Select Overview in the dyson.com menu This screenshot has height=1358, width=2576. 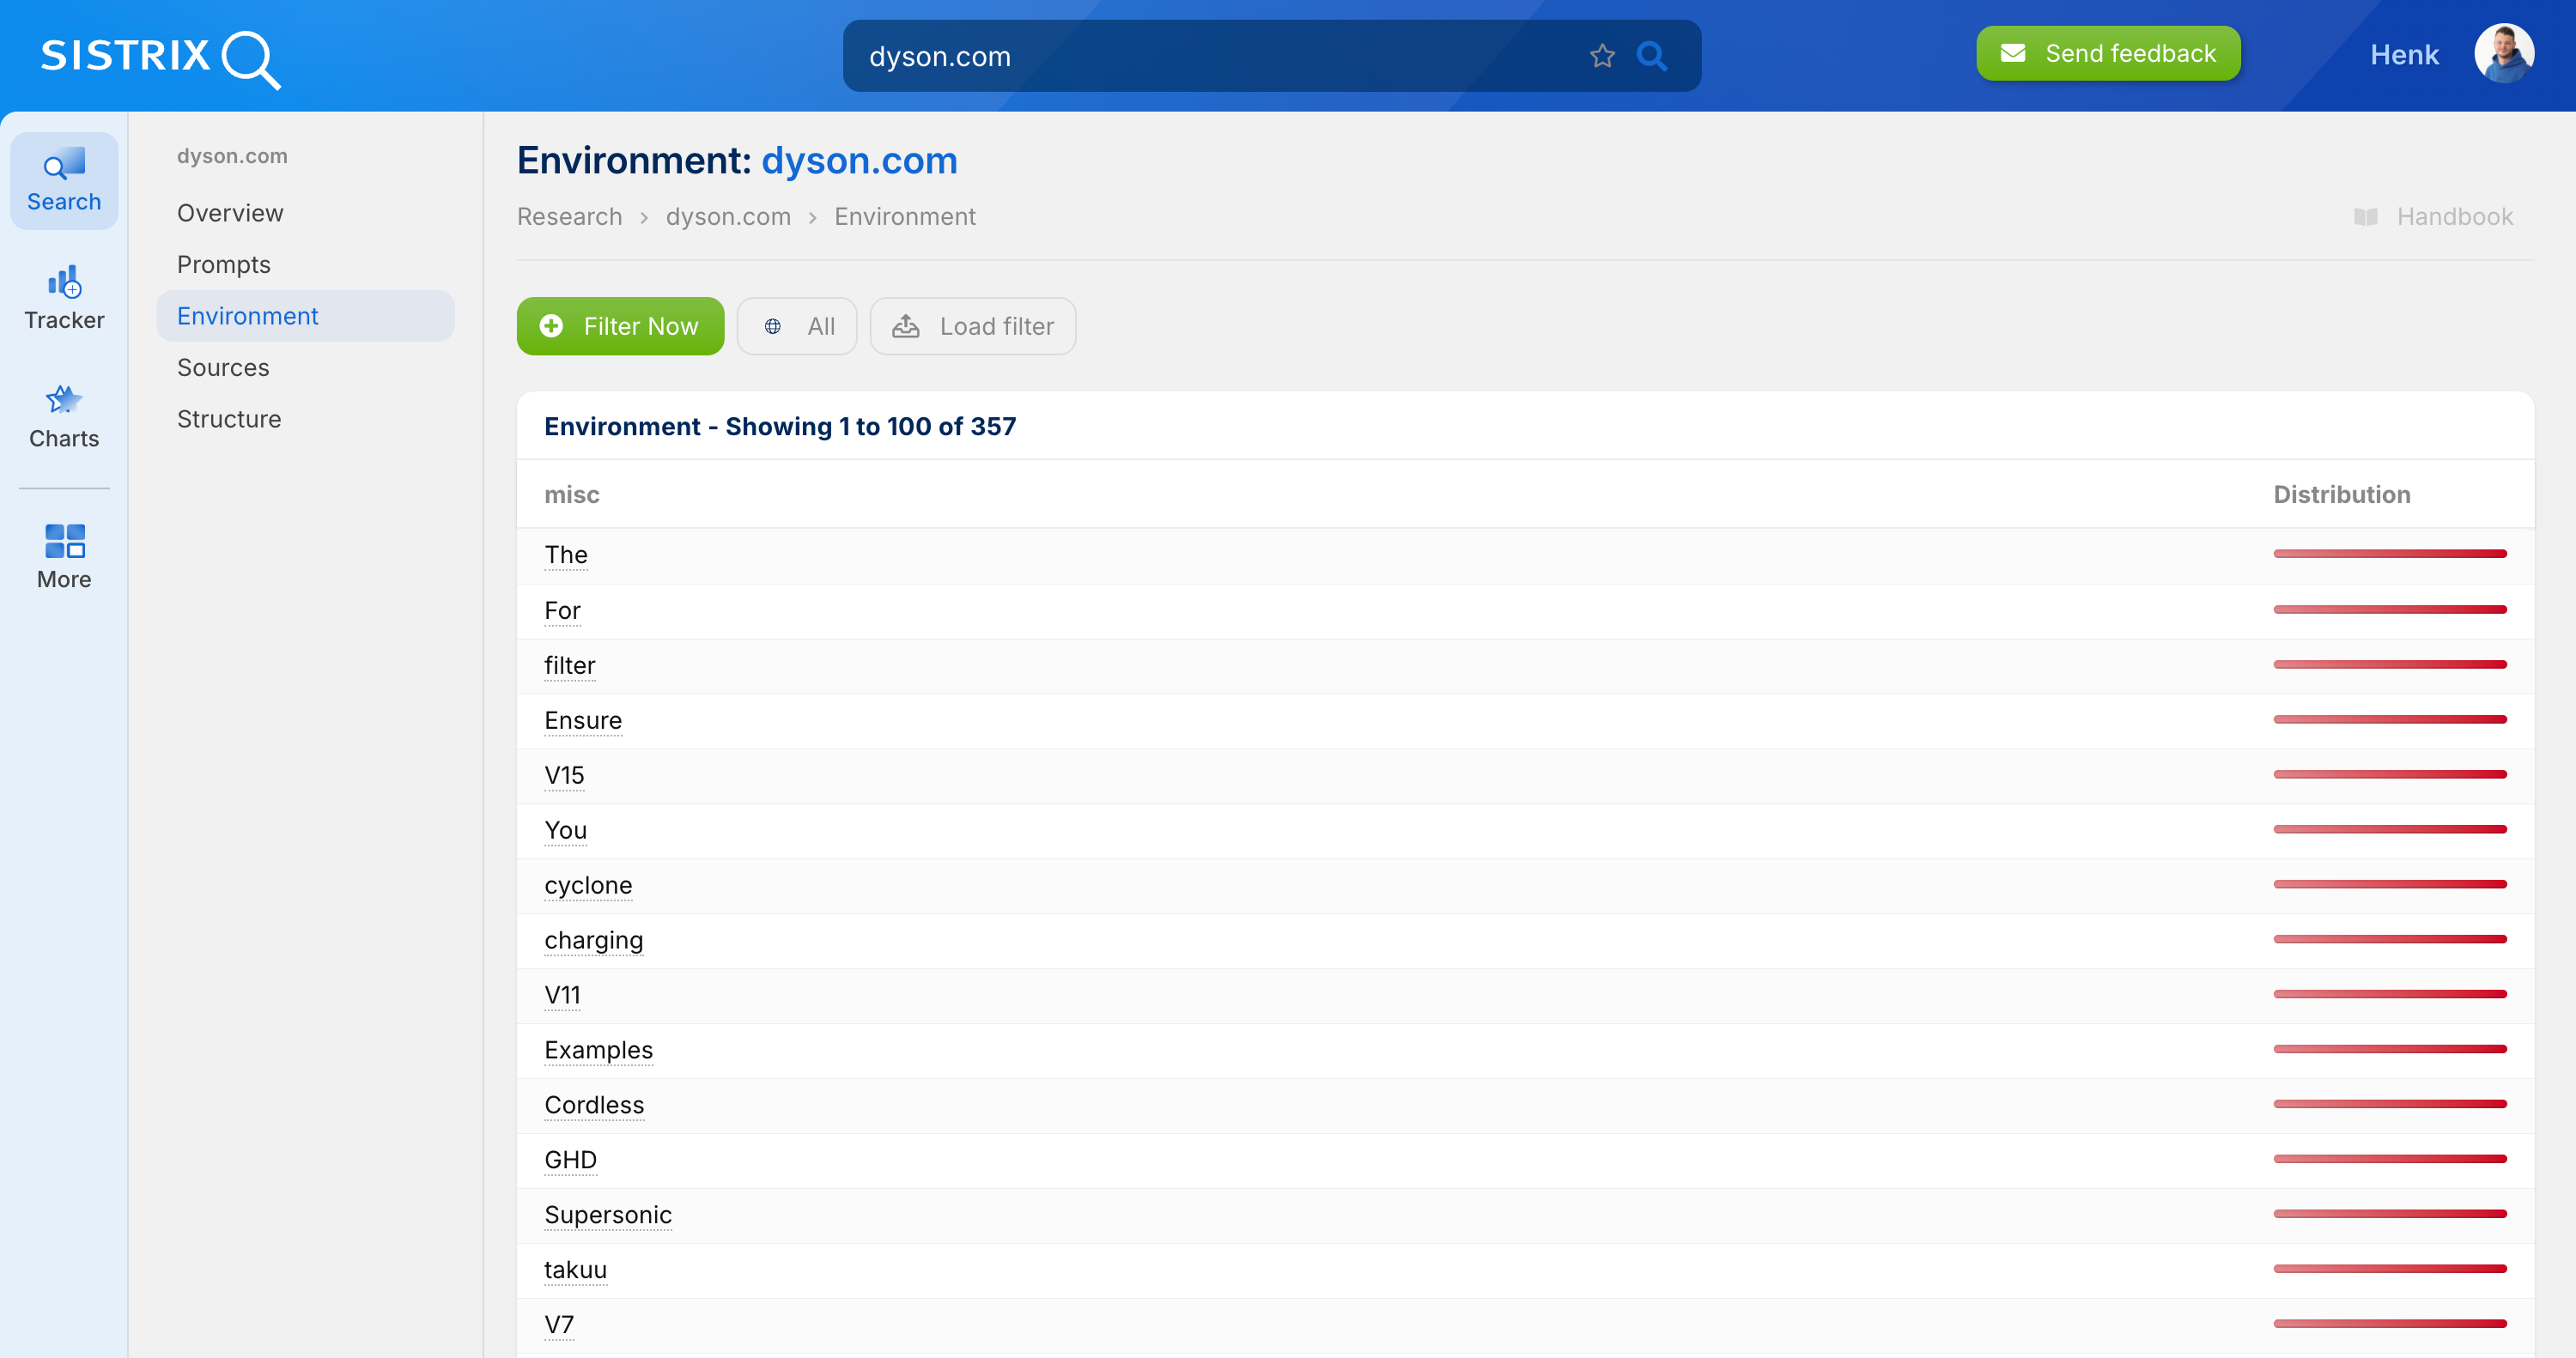230,213
